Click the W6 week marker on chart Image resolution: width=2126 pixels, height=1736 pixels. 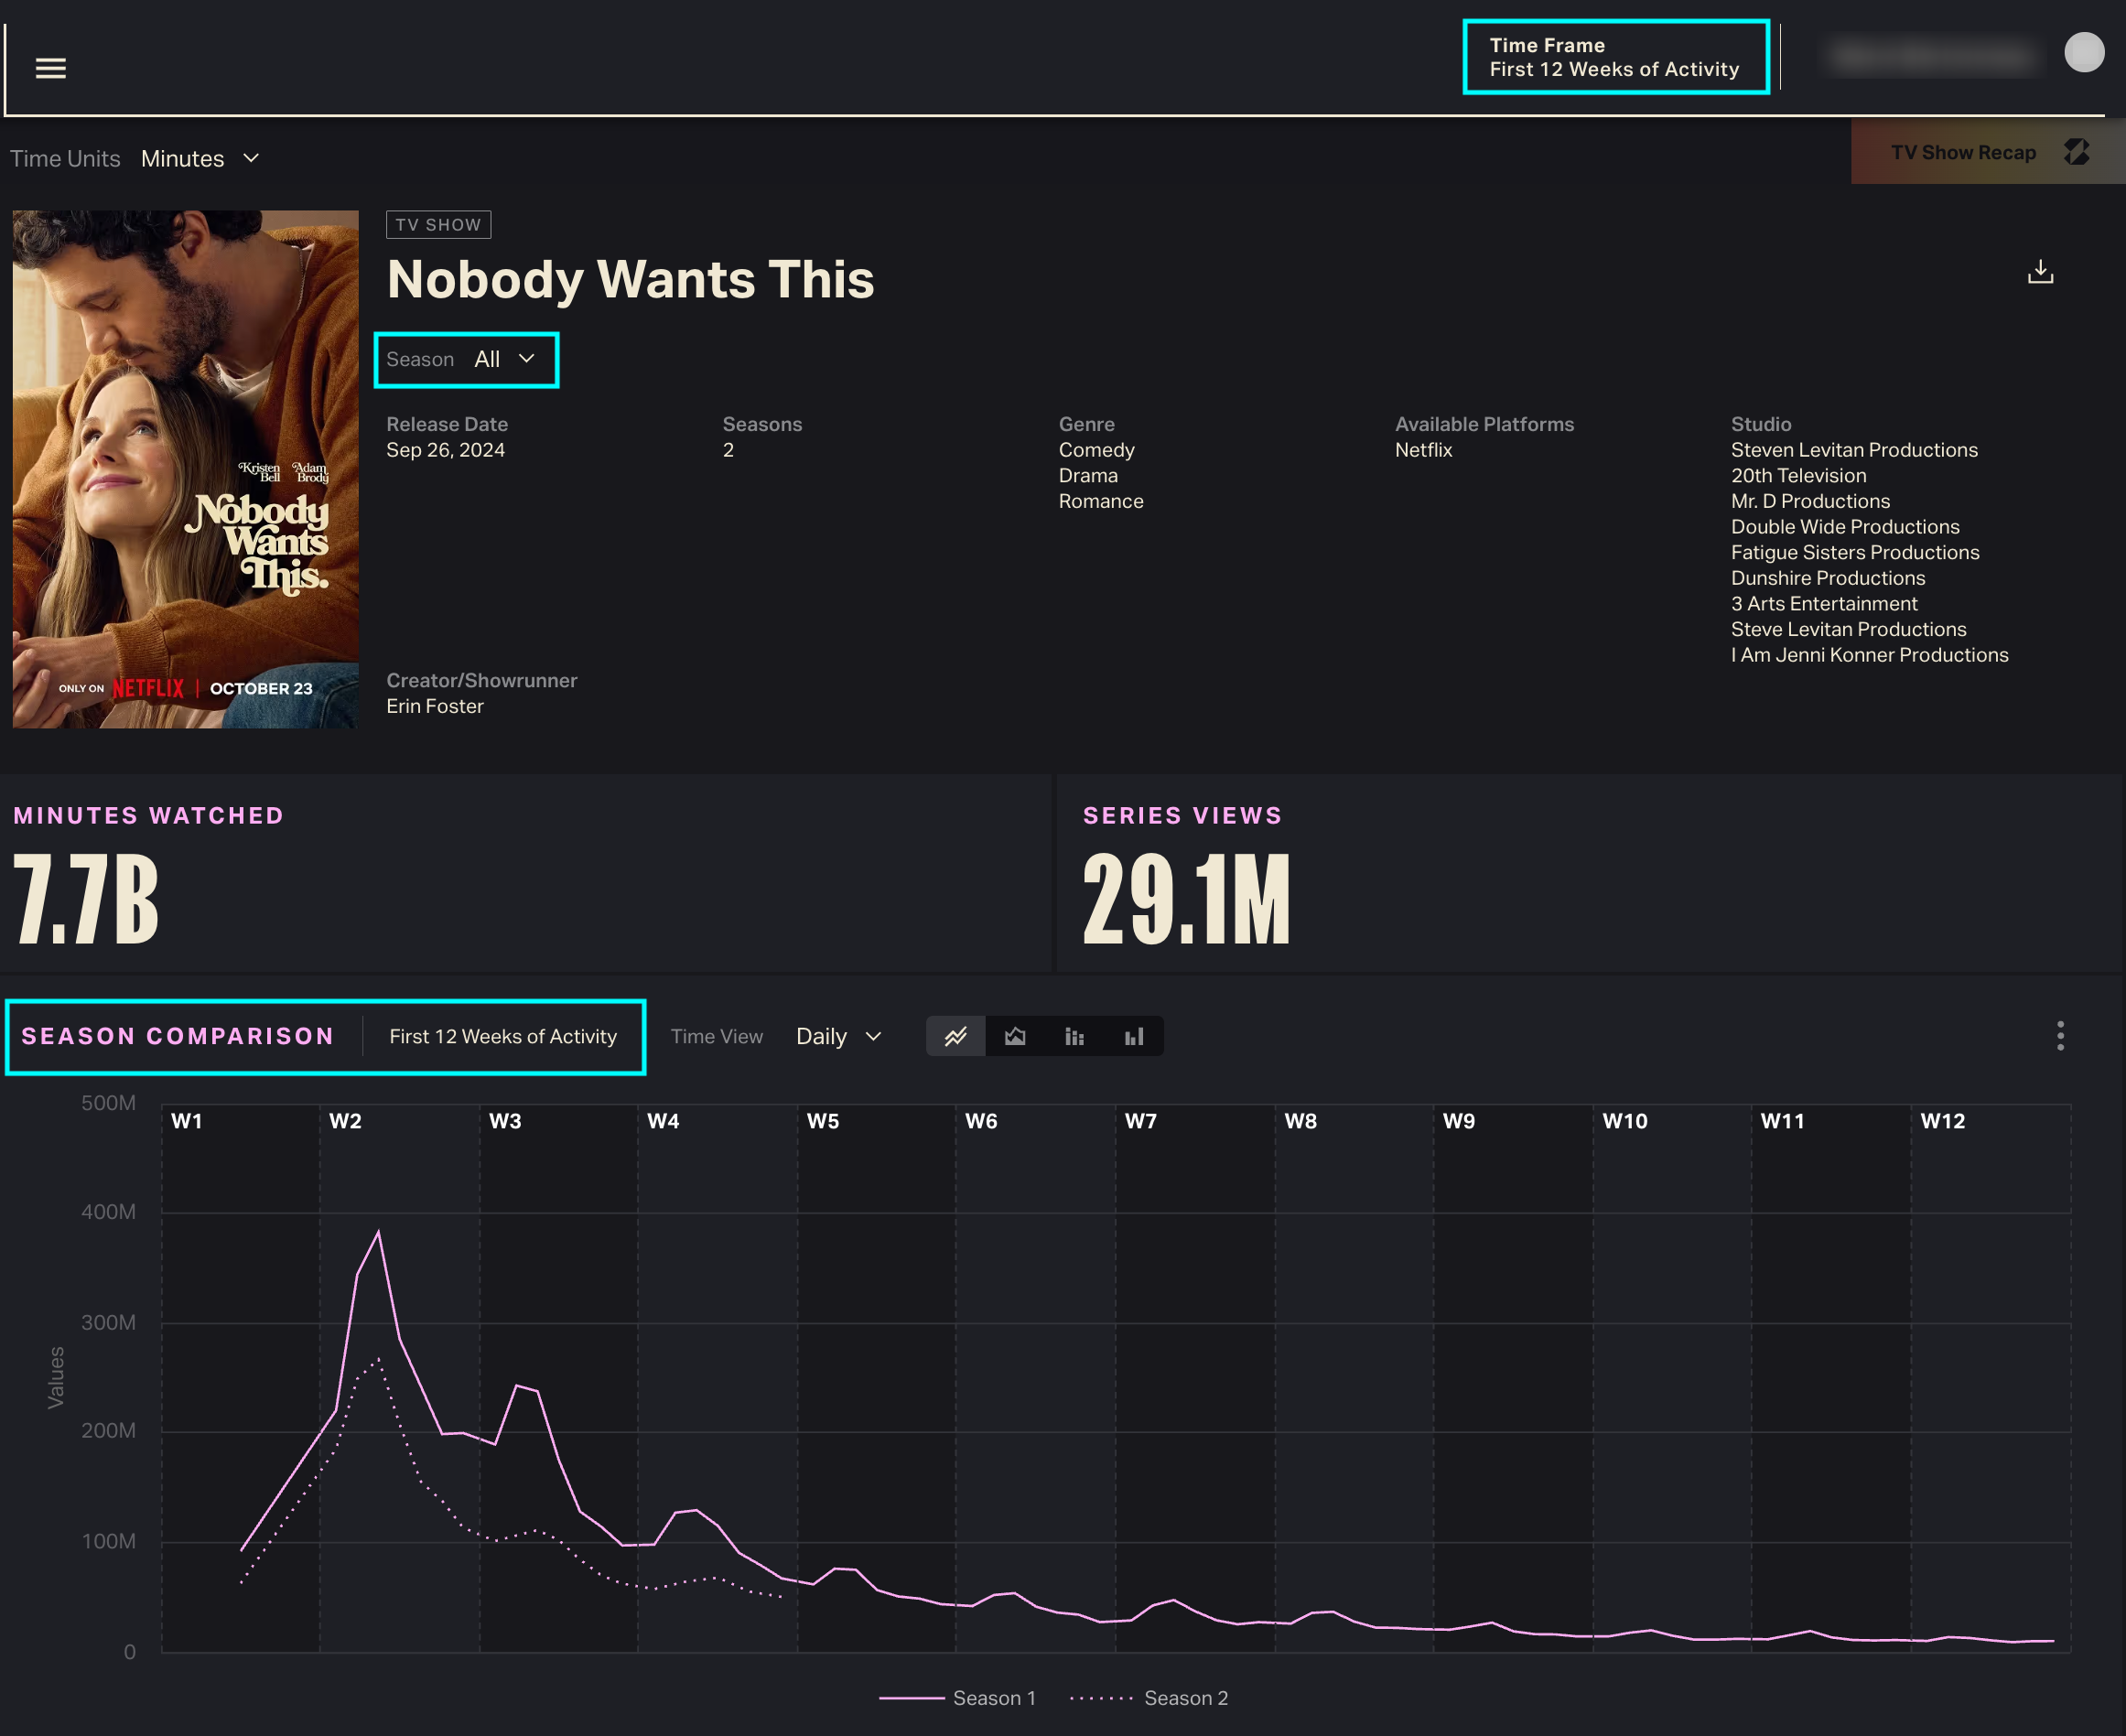click(981, 1121)
